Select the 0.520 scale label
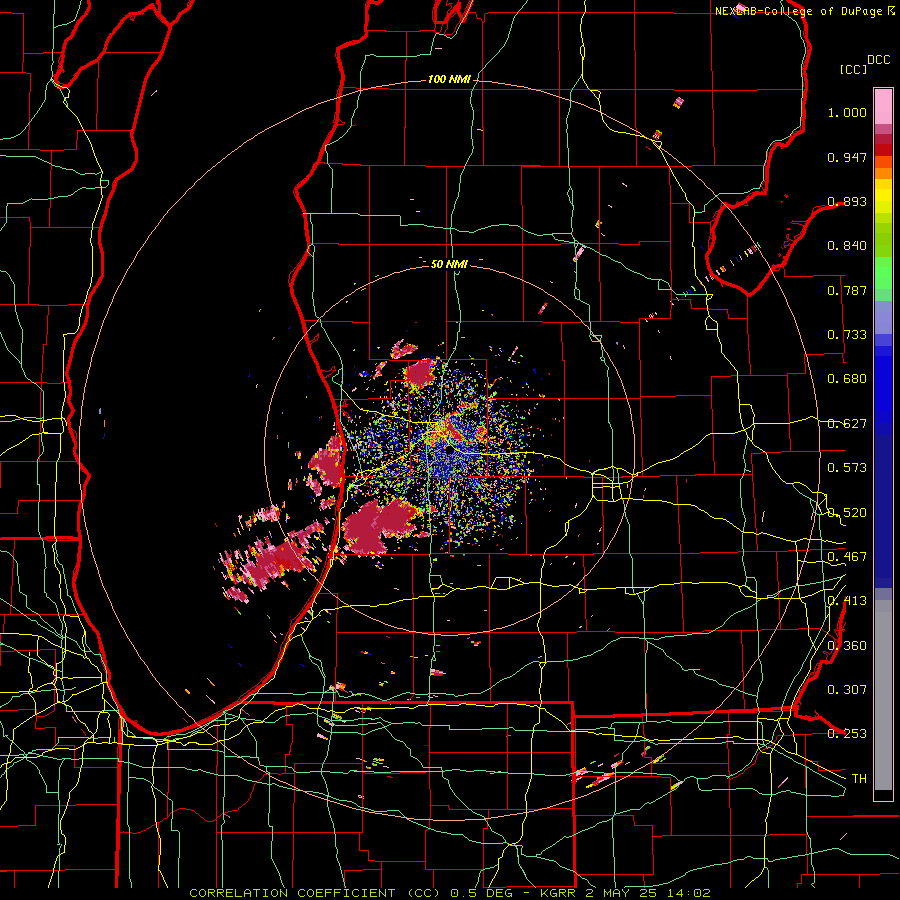 tap(847, 513)
